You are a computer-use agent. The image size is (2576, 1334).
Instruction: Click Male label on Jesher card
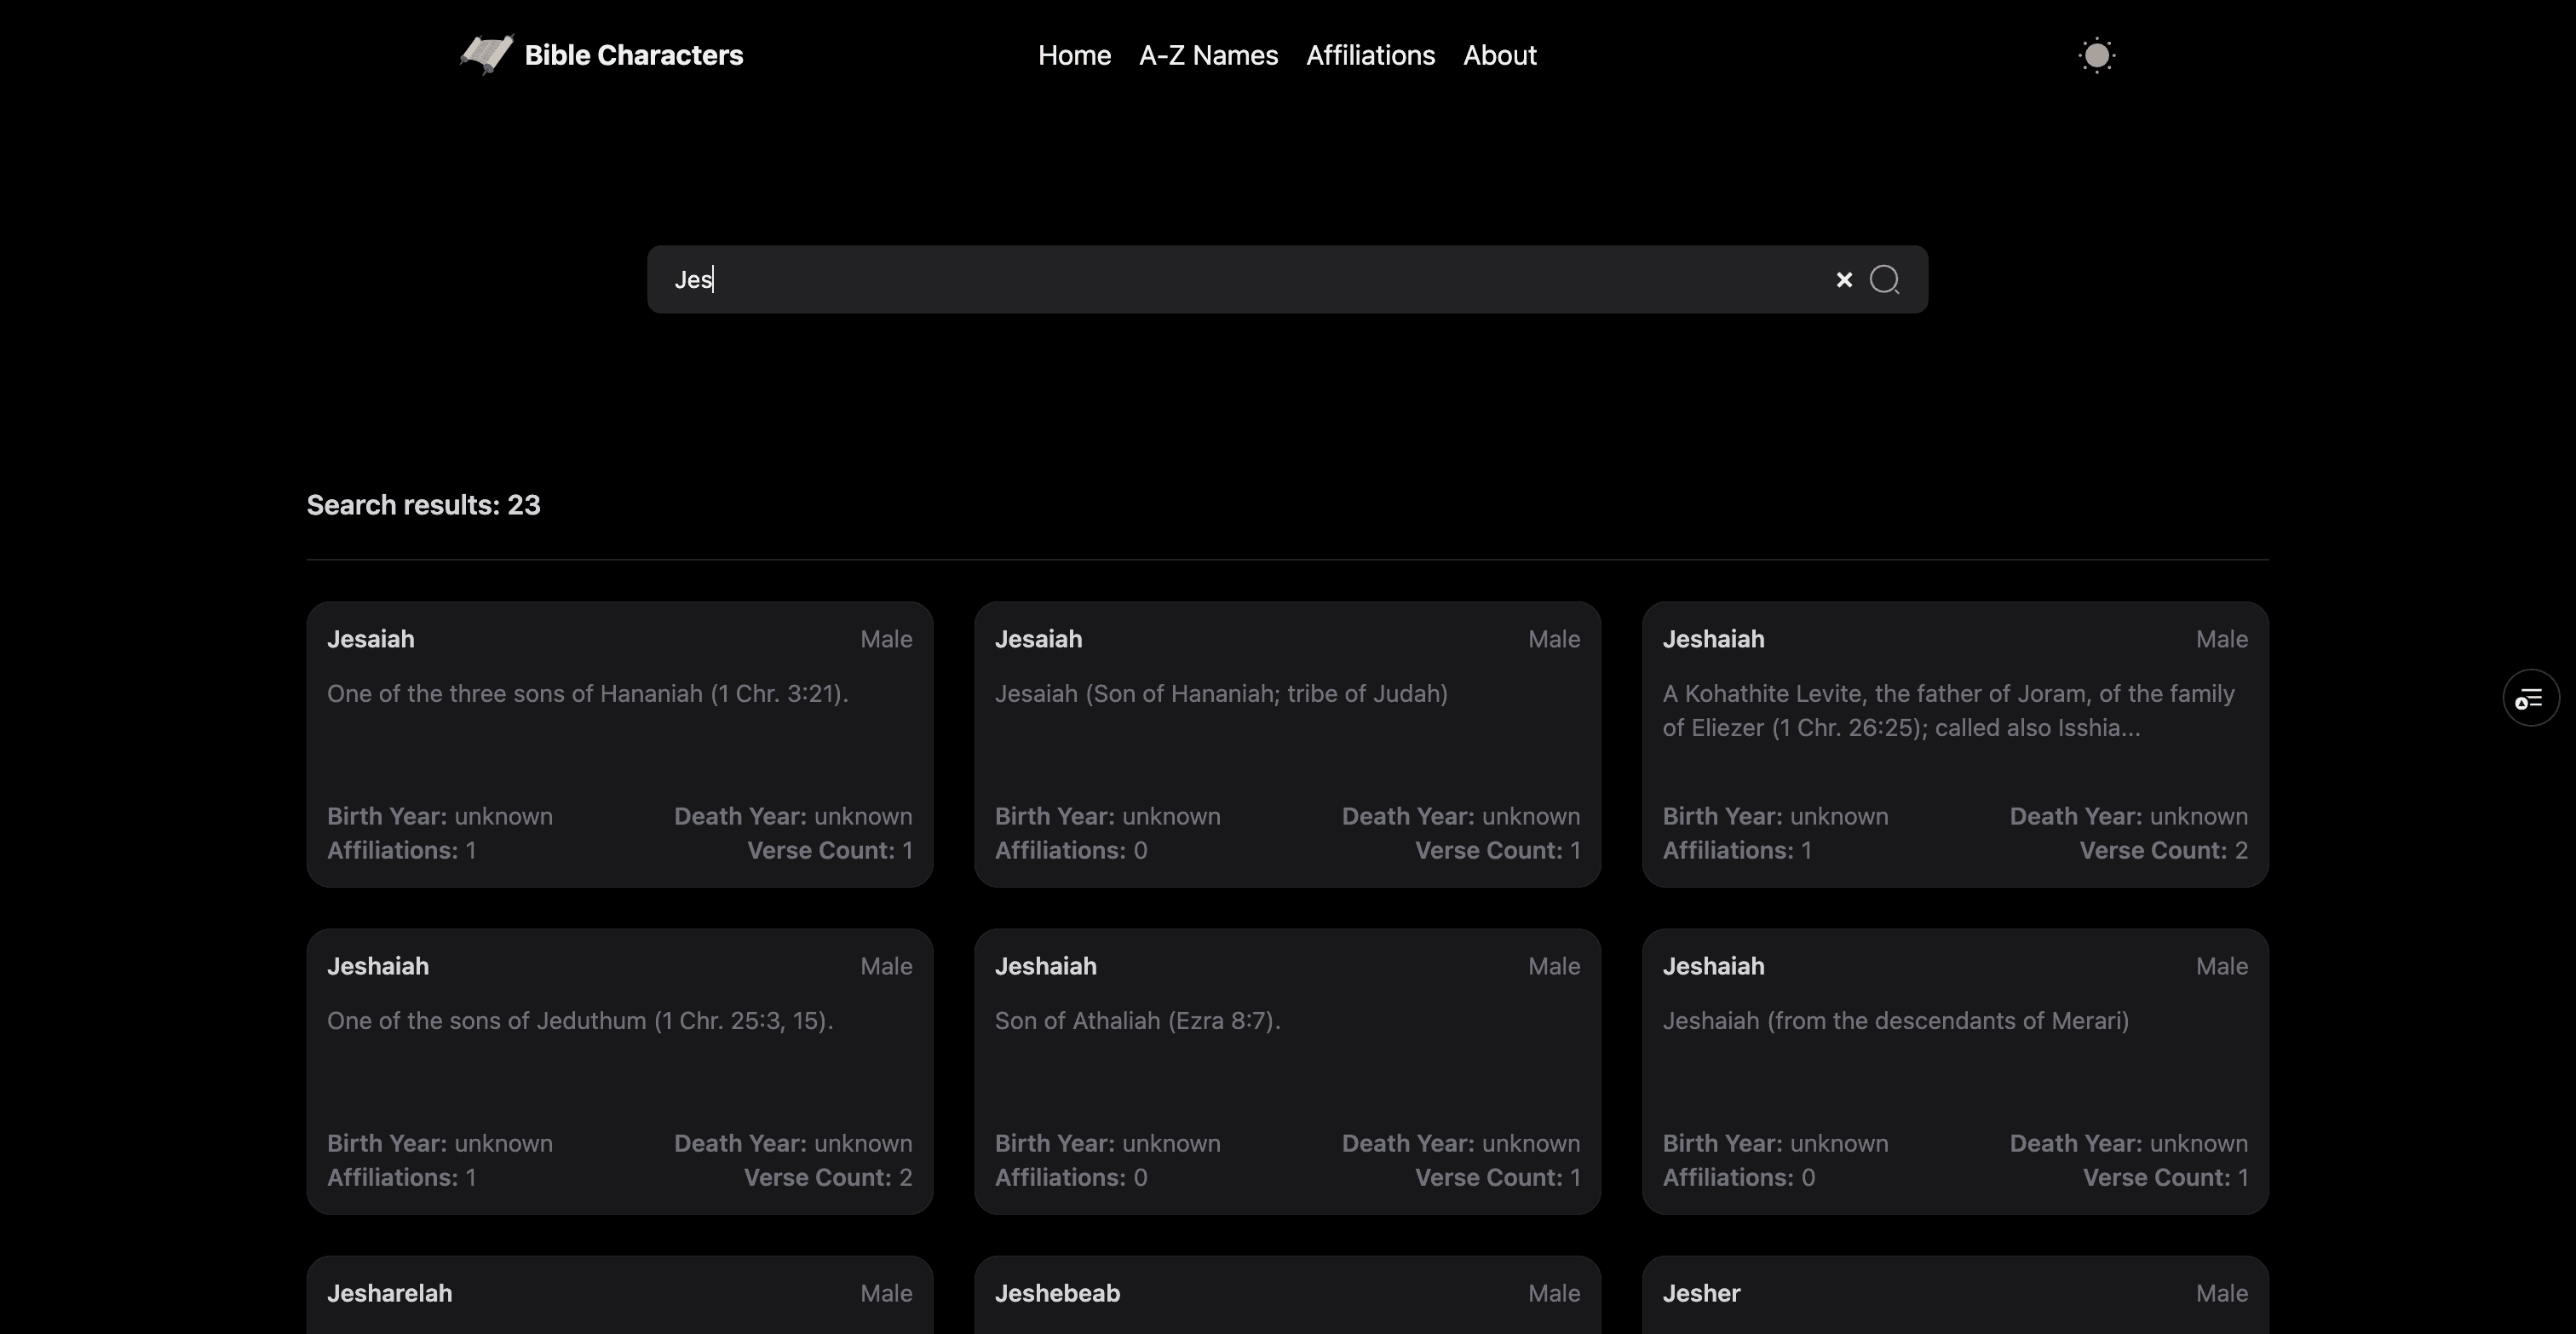click(2221, 1293)
